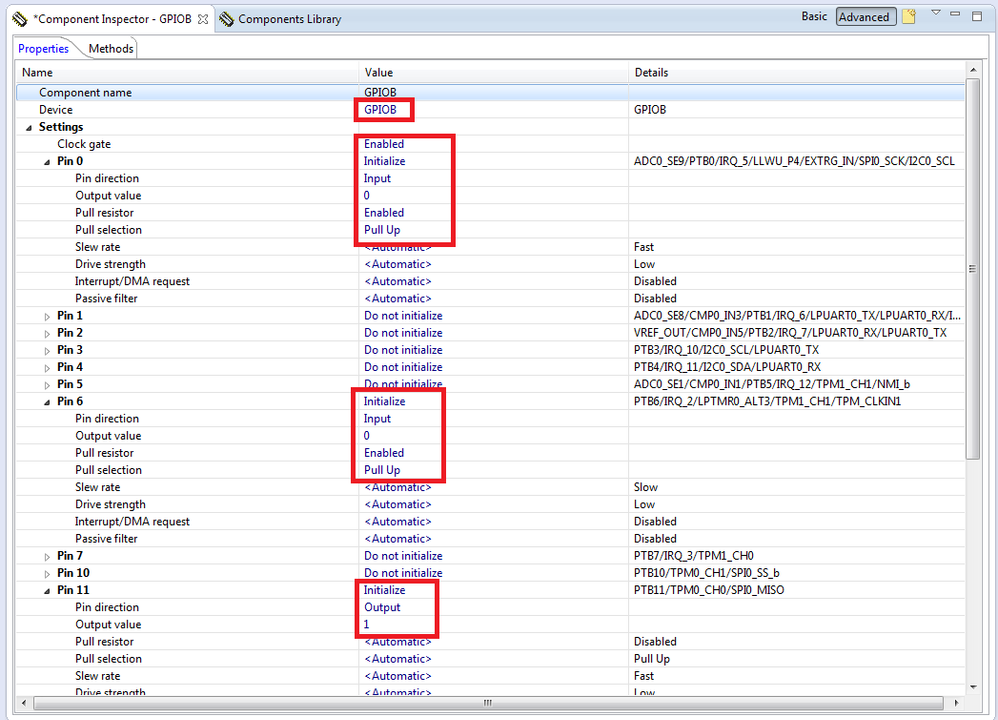
Task: Change Pin 11 Initialize value
Action: coord(384,590)
